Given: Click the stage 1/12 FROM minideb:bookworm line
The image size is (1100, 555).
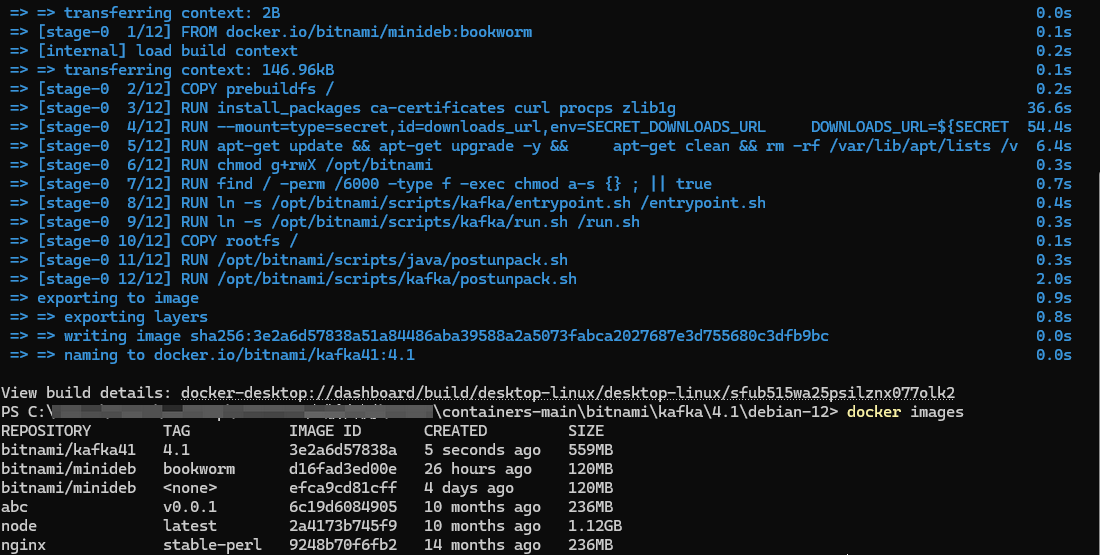Looking at the screenshot, I should click(x=271, y=33).
